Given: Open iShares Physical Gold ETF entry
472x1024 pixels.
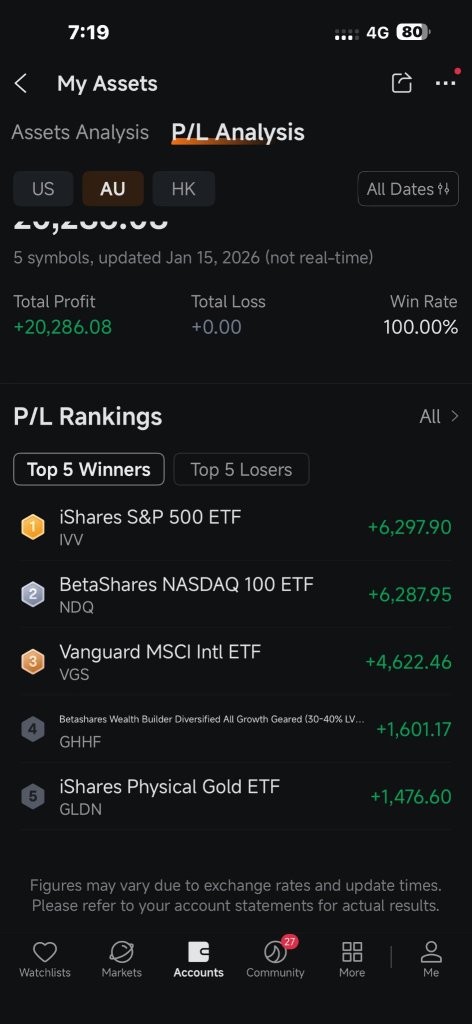Looking at the screenshot, I should (236, 797).
